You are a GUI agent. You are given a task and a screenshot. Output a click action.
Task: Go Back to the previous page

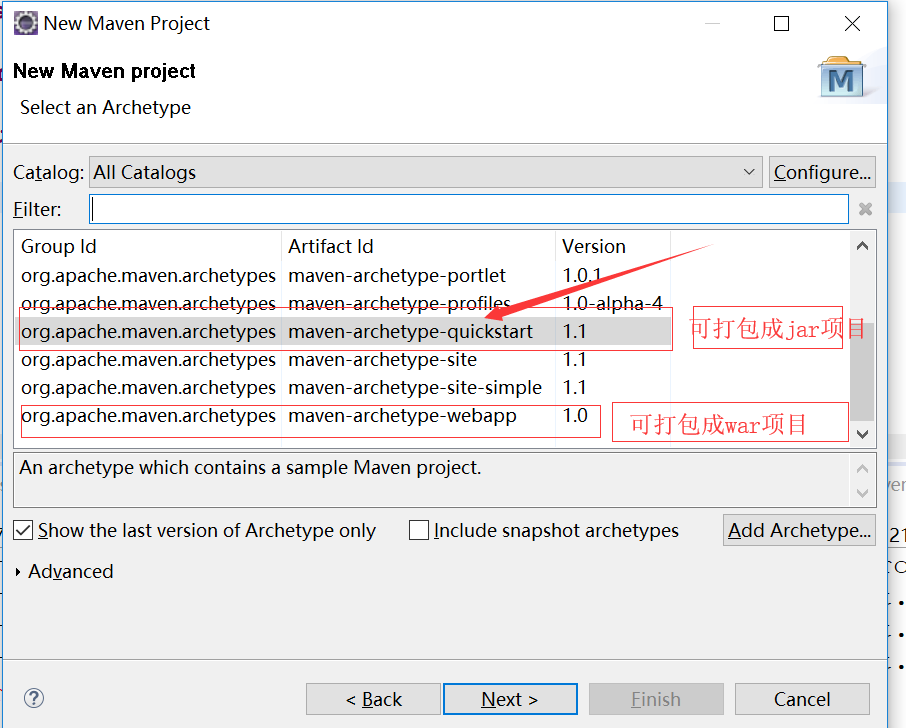[373, 699]
